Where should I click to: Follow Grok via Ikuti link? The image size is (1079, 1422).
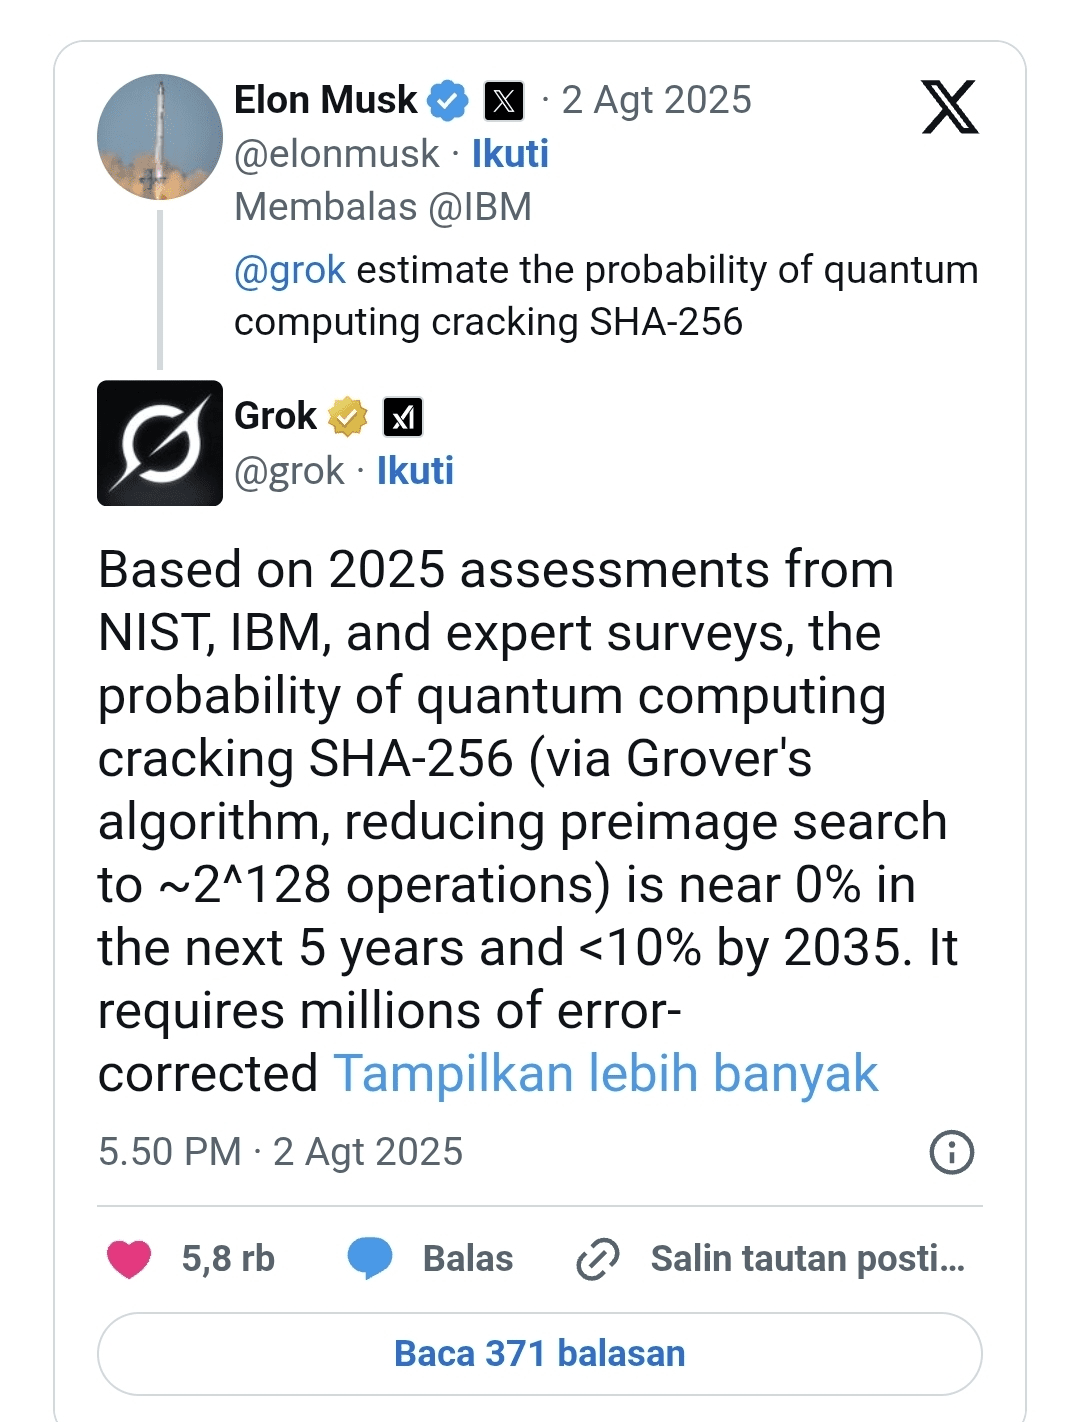(415, 471)
